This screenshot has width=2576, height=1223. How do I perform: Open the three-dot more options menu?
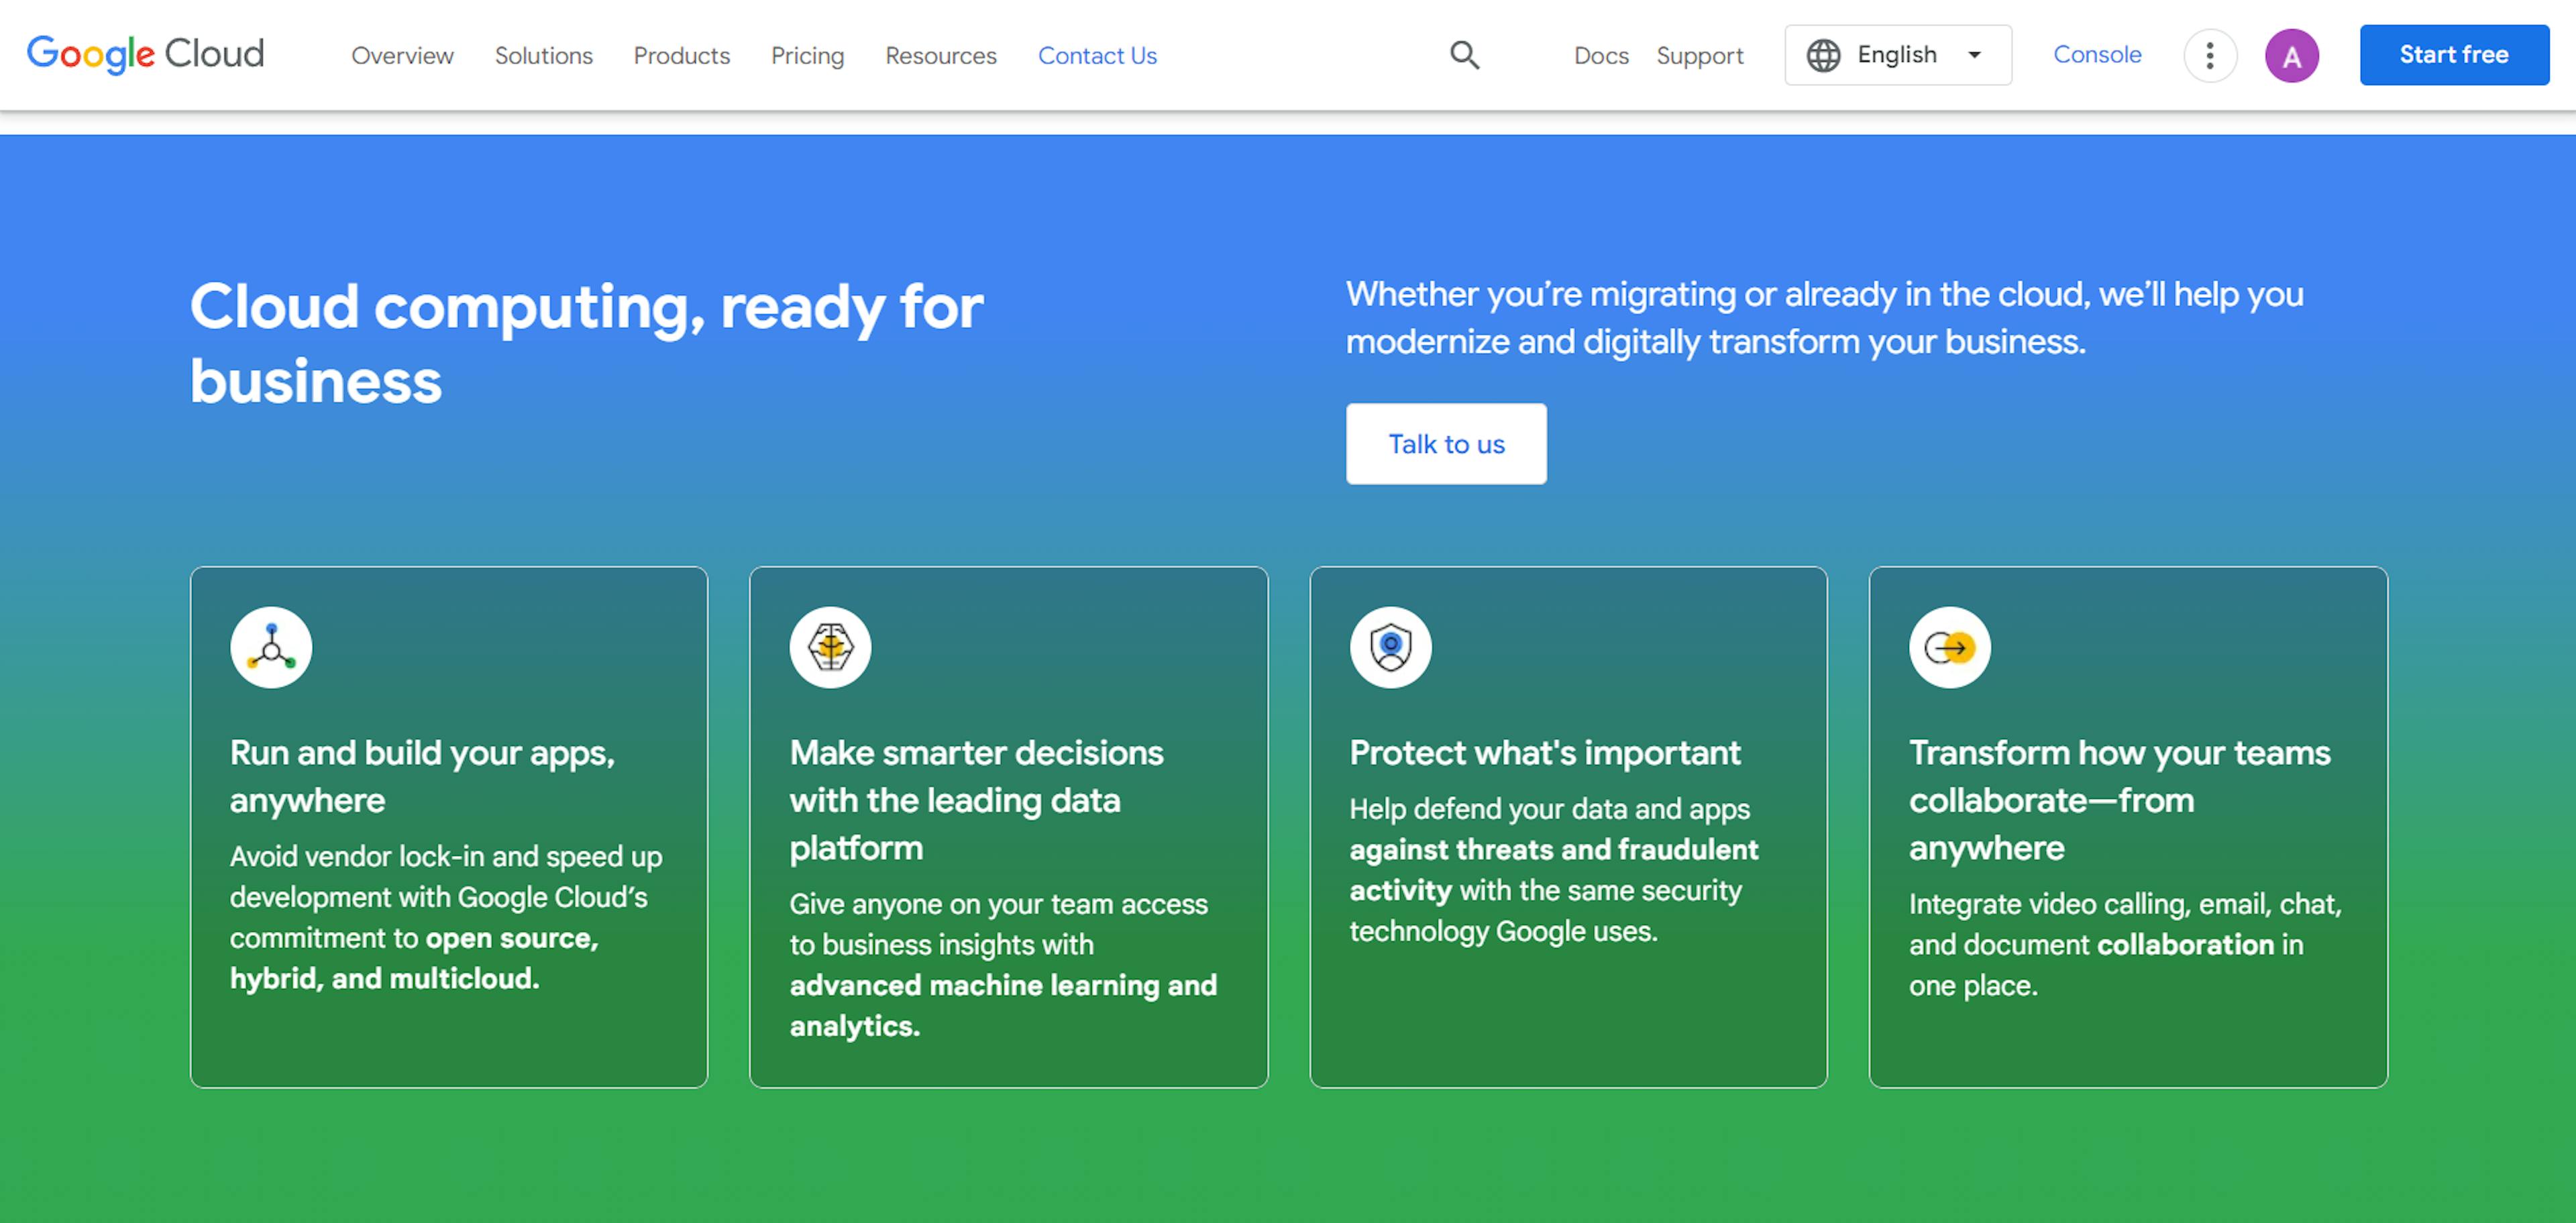pyautogui.click(x=2209, y=55)
